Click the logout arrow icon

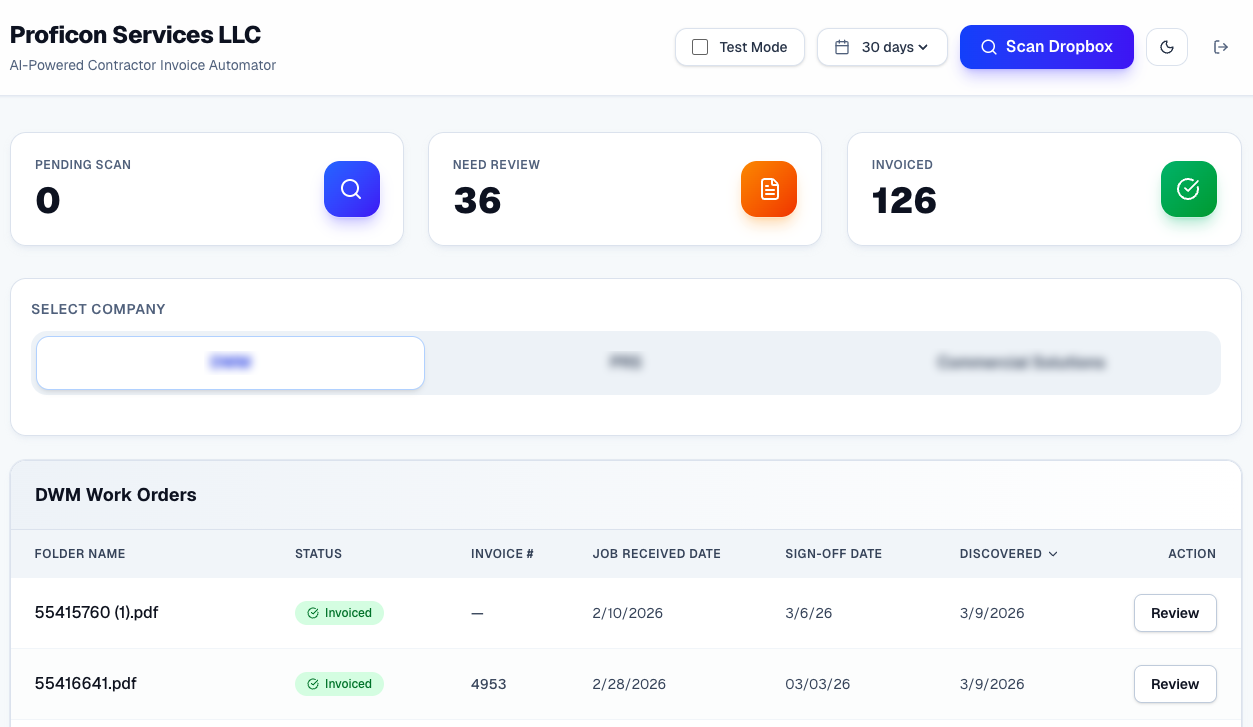[x=1220, y=47]
